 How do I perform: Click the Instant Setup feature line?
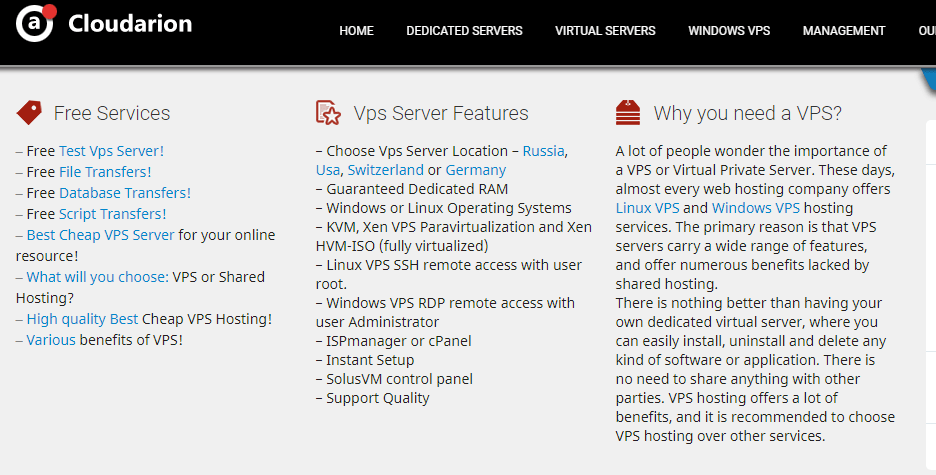click(365, 360)
